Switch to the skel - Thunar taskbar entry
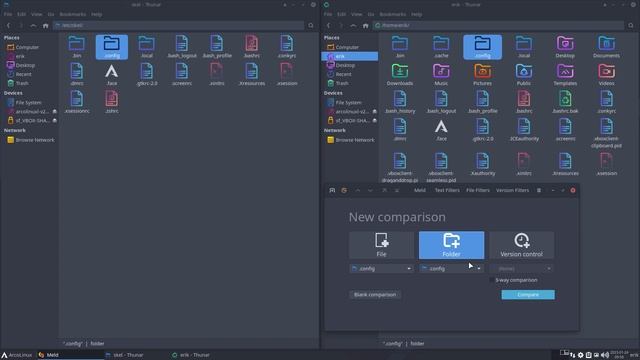 pos(124,355)
